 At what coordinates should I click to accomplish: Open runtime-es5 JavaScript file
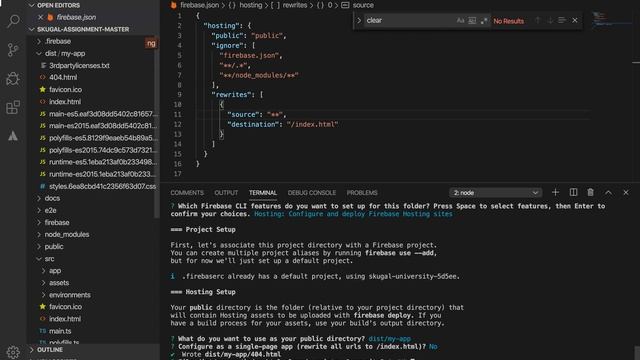102,162
